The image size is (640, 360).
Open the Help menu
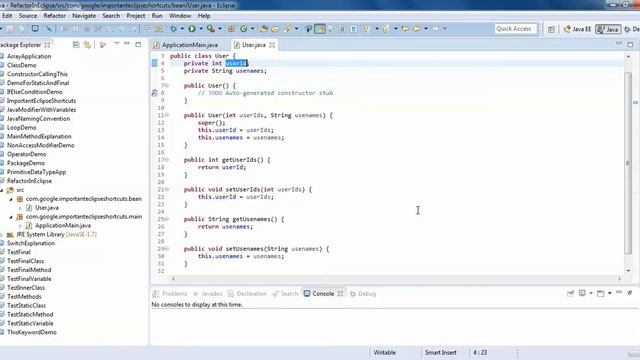pyautogui.click(x=204, y=16)
